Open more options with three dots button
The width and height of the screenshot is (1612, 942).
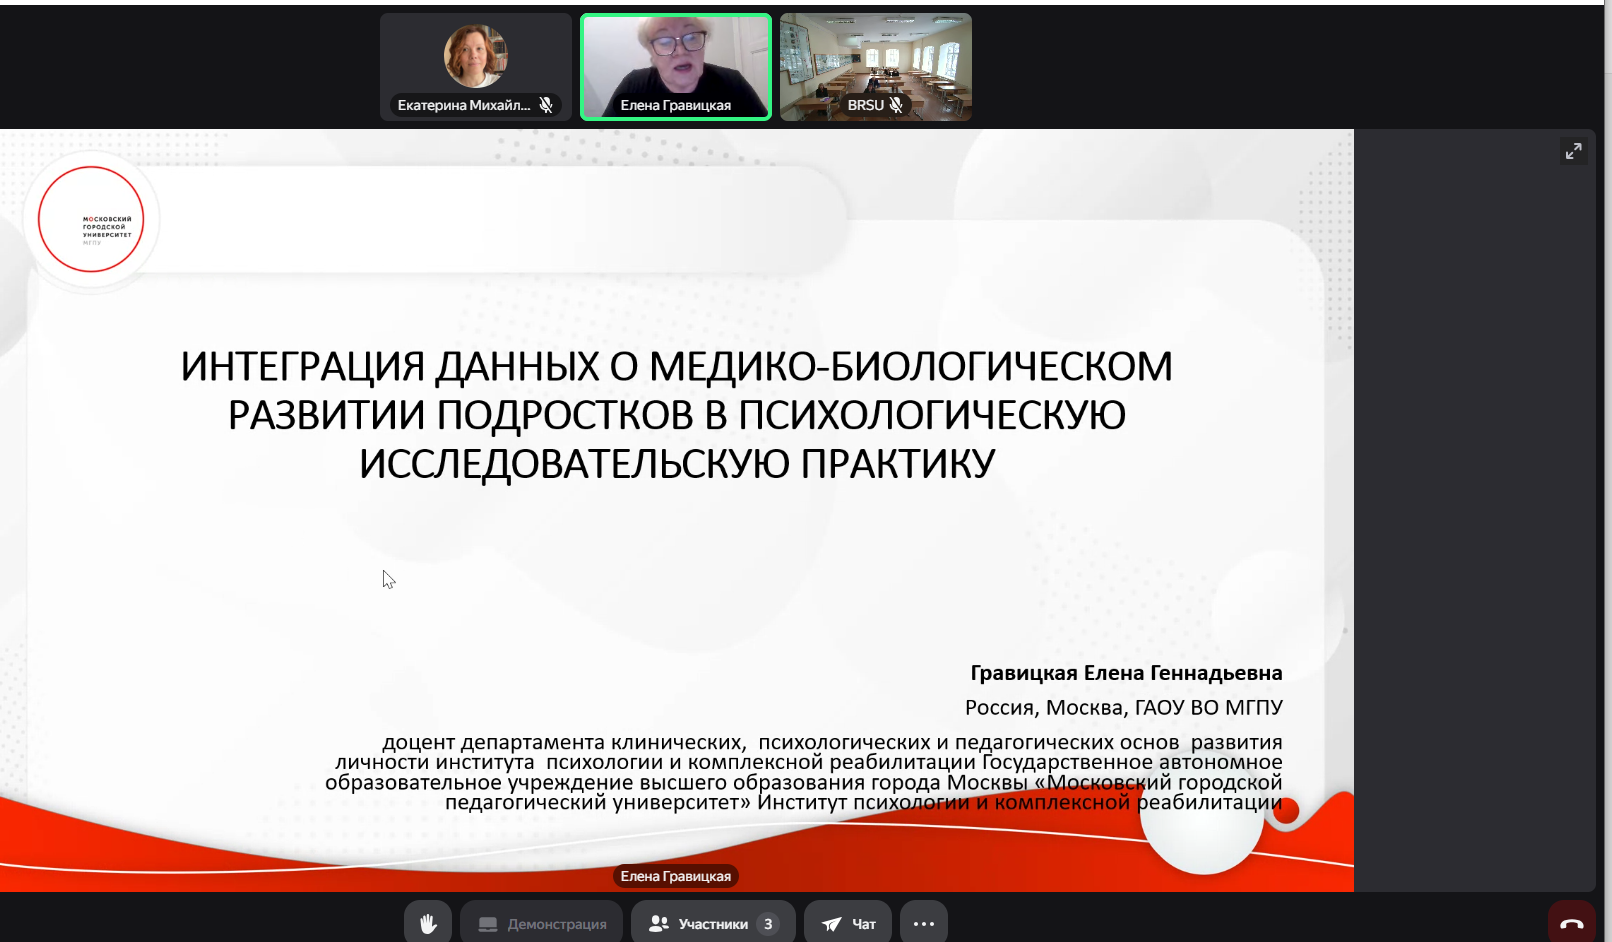tap(923, 923)
